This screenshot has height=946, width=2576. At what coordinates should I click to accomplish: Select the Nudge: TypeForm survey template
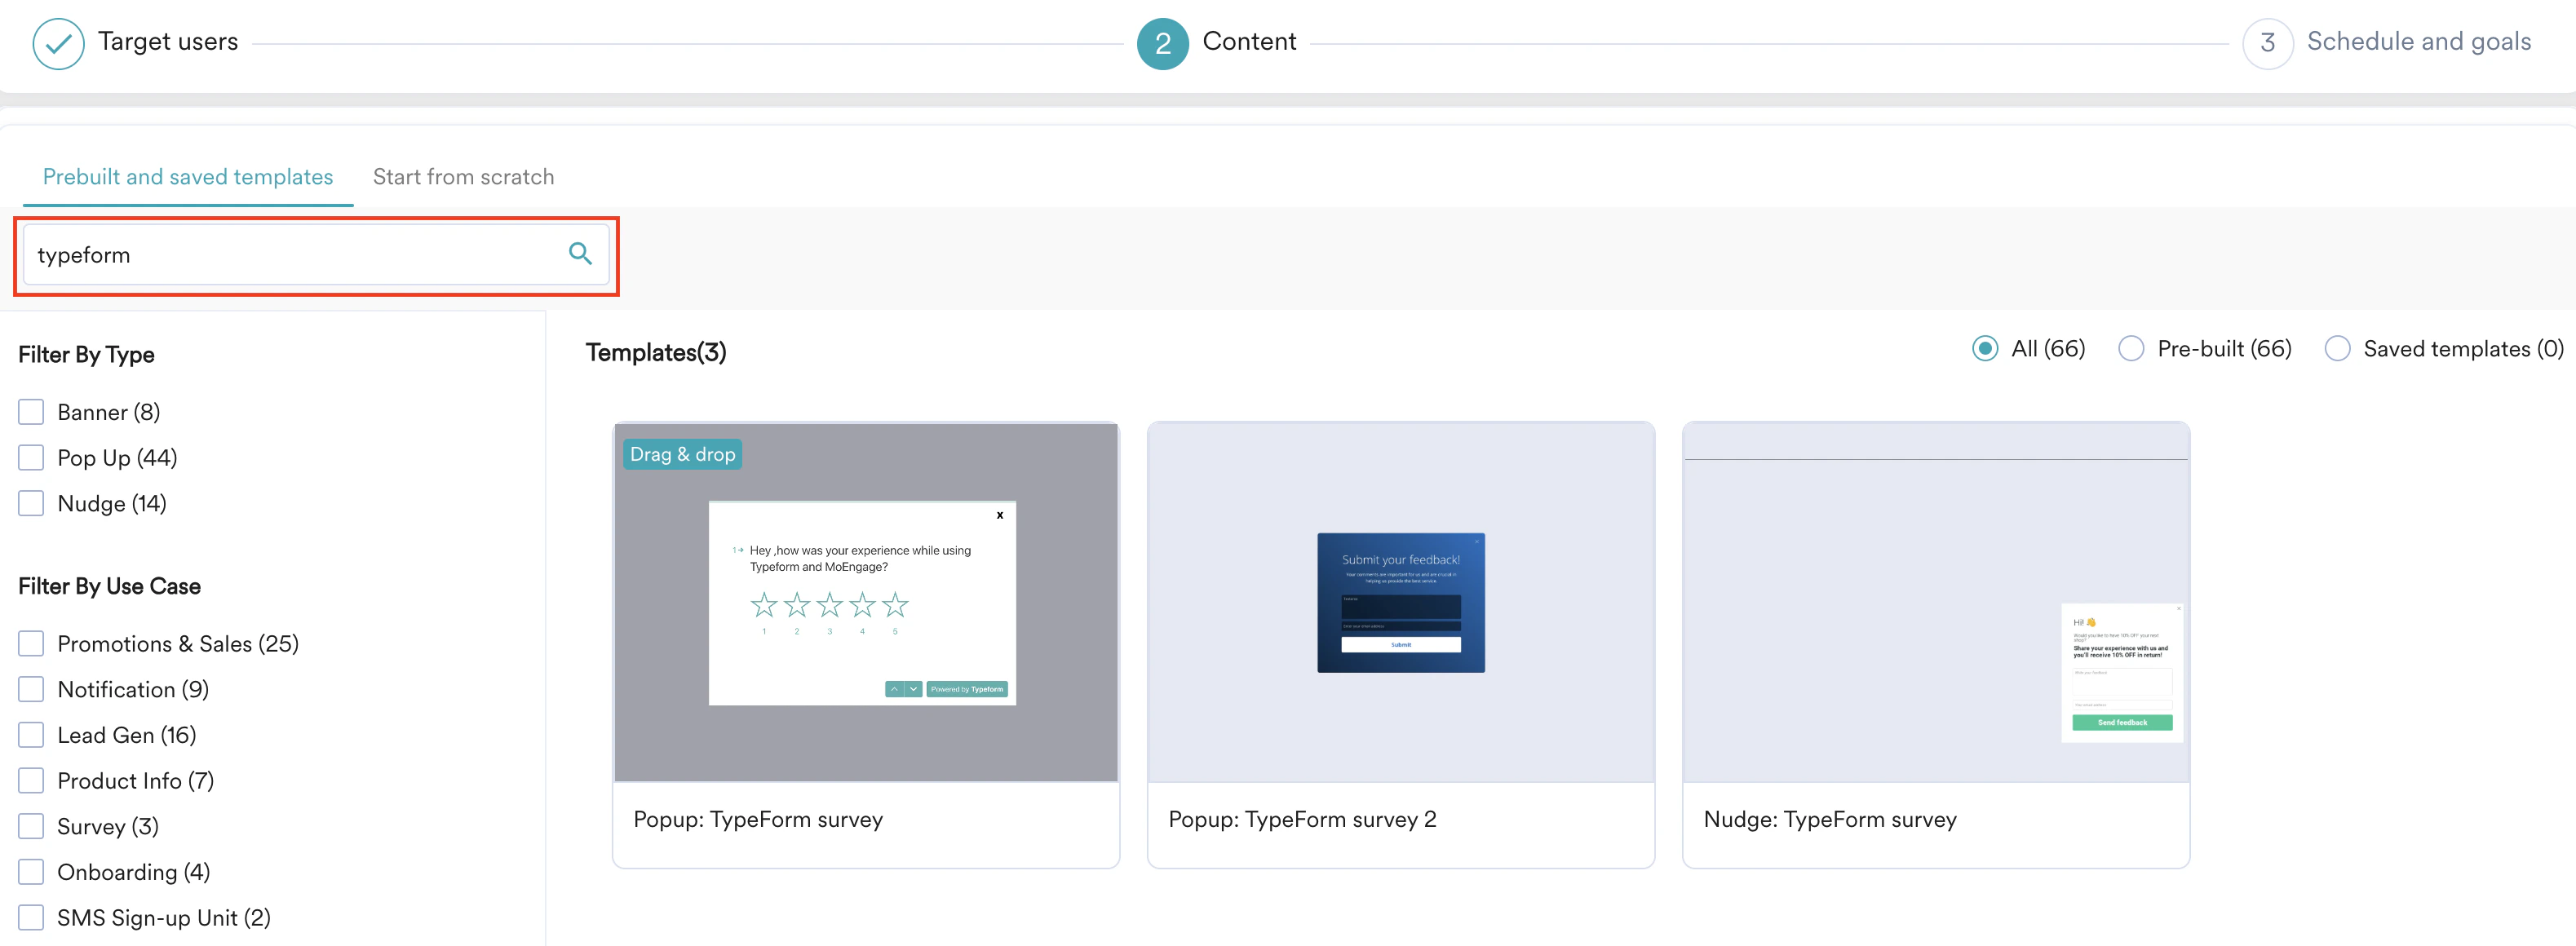pos(1935,644)
